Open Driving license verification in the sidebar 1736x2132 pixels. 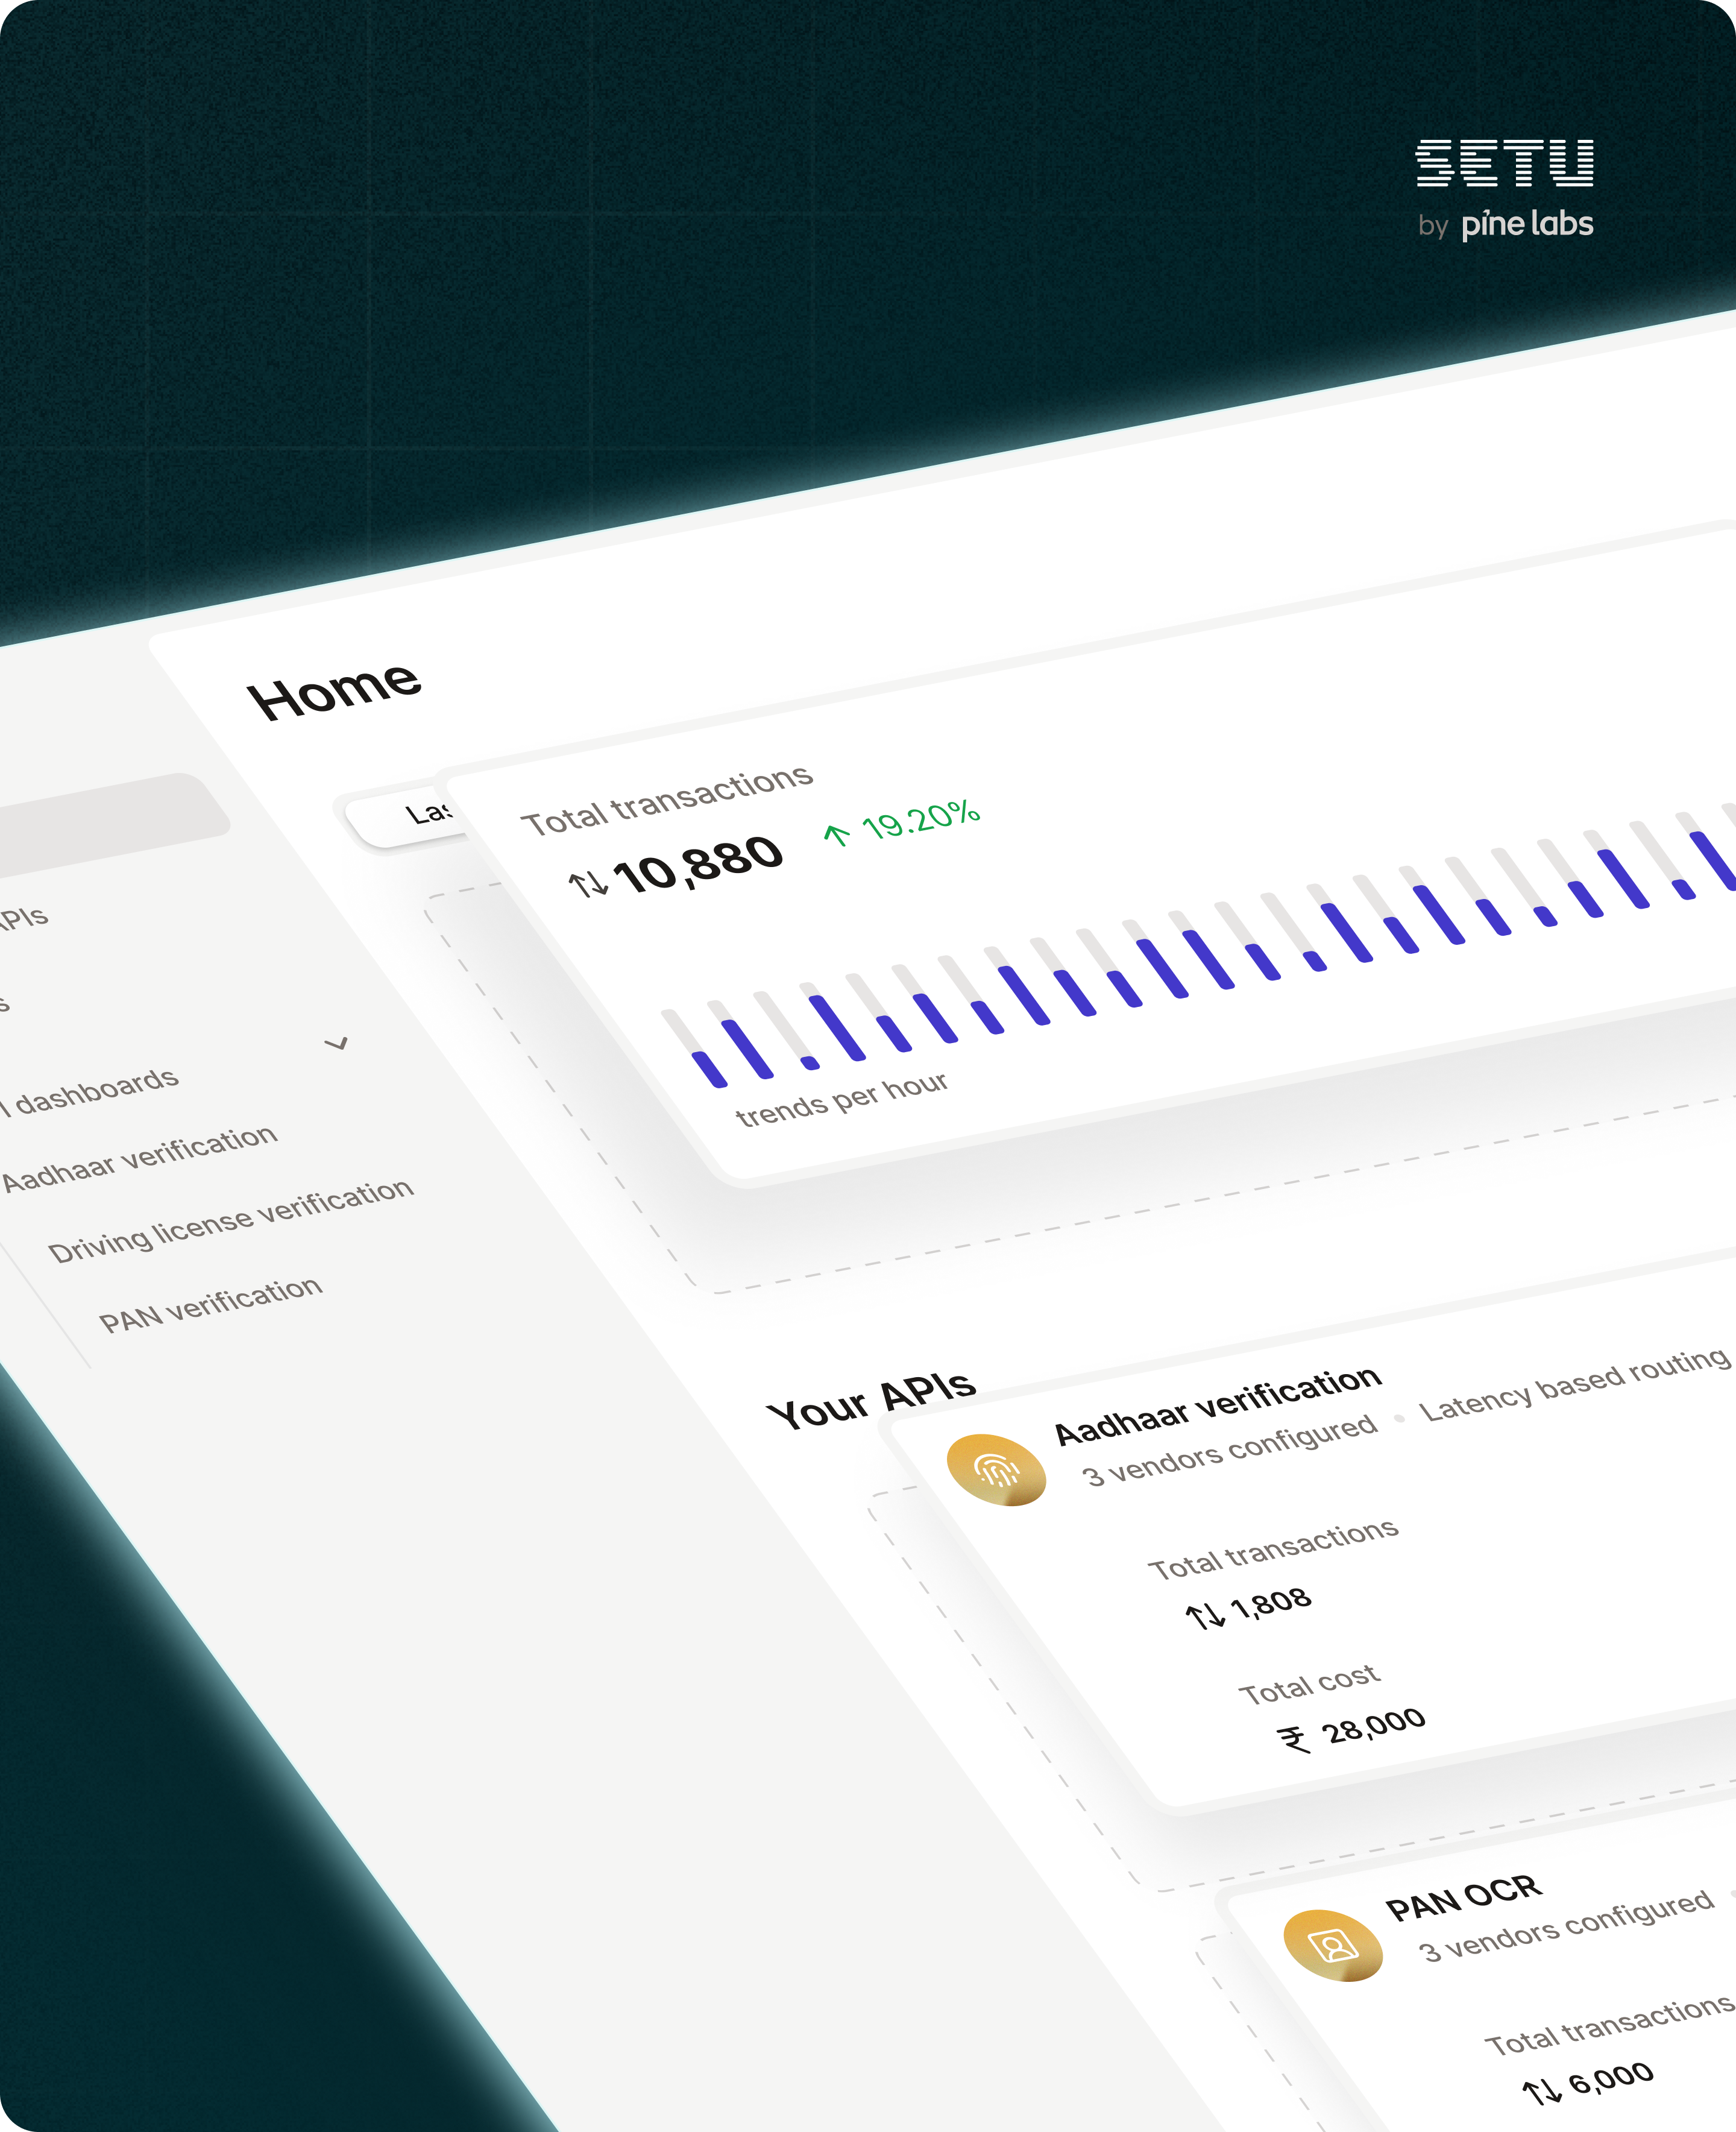231,1220
